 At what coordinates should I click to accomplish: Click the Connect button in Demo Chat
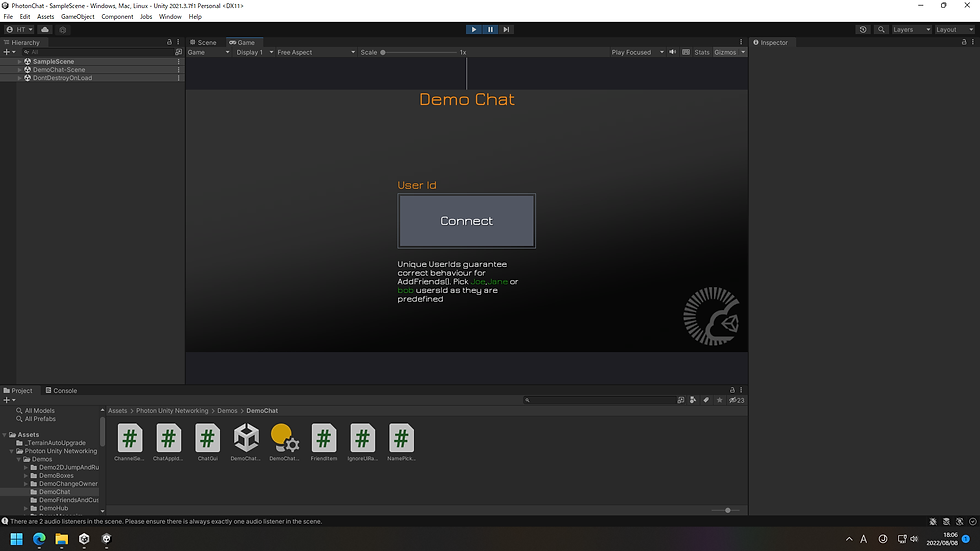(x=466, y=221)
